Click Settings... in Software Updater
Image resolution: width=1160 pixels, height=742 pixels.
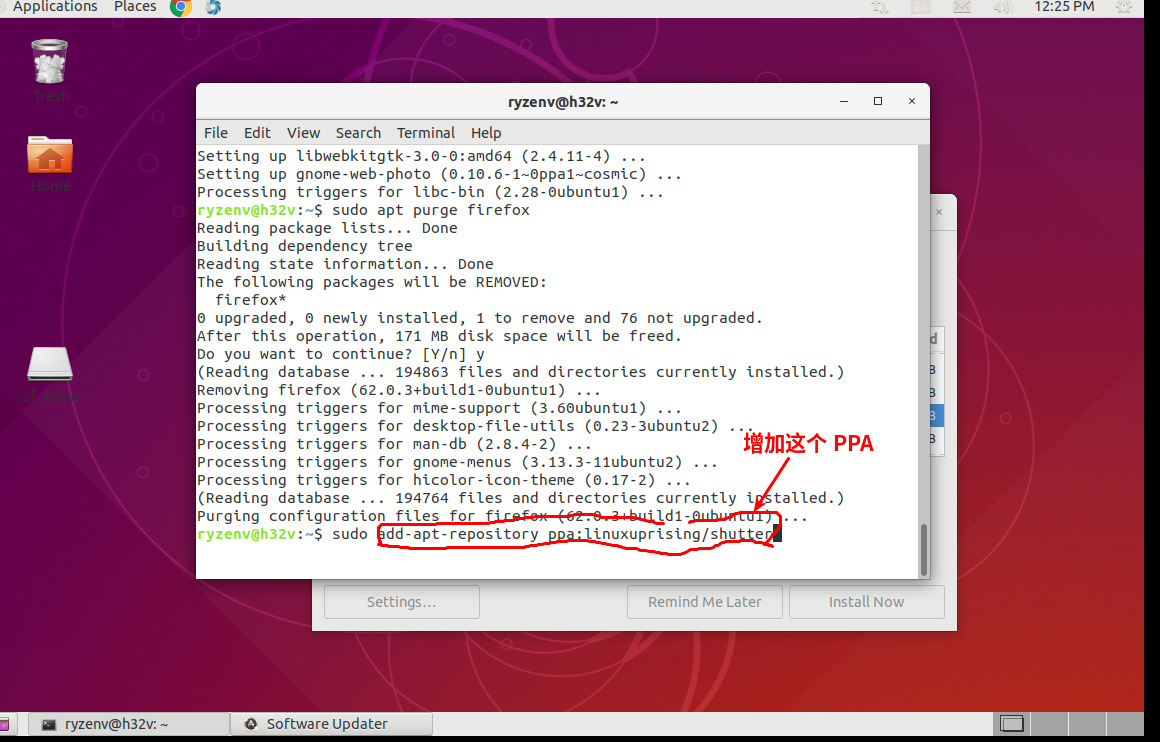402,602
